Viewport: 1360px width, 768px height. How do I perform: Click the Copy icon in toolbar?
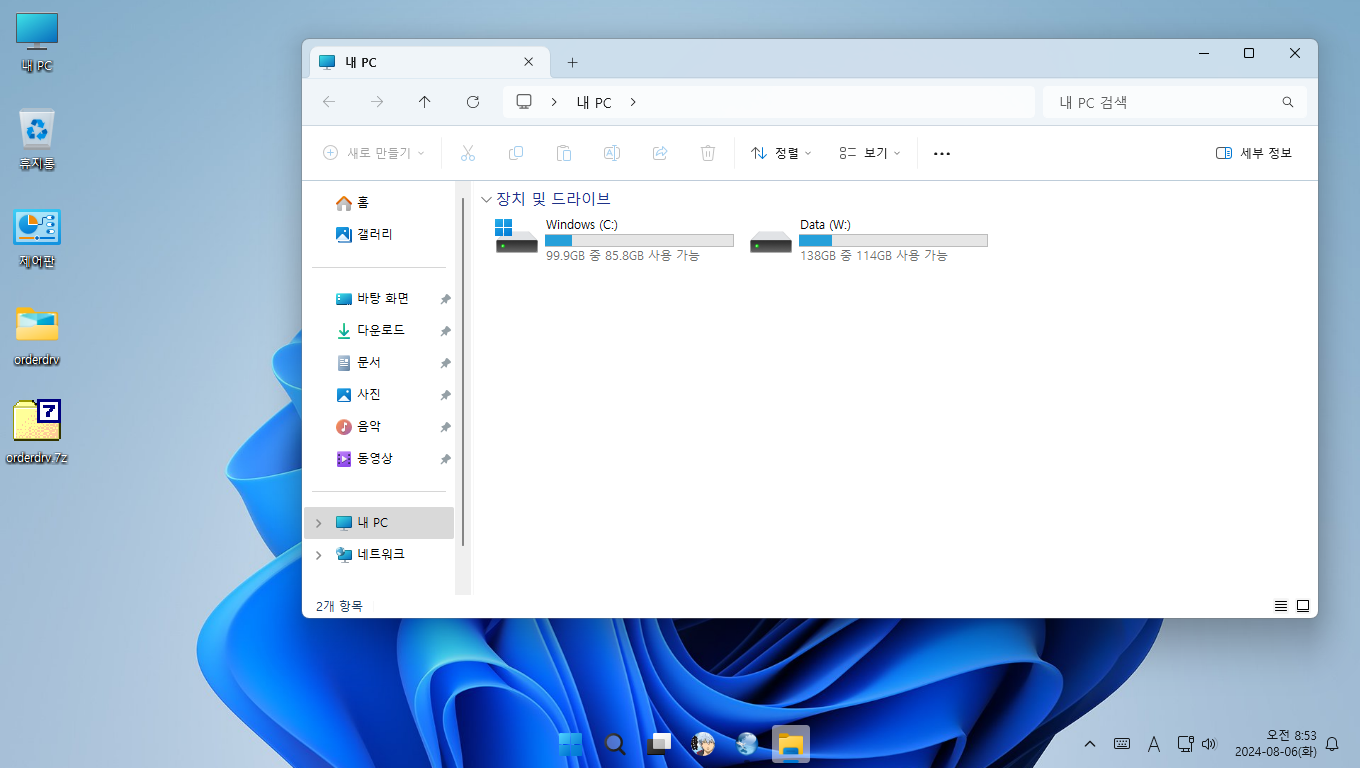click(516, 153)
